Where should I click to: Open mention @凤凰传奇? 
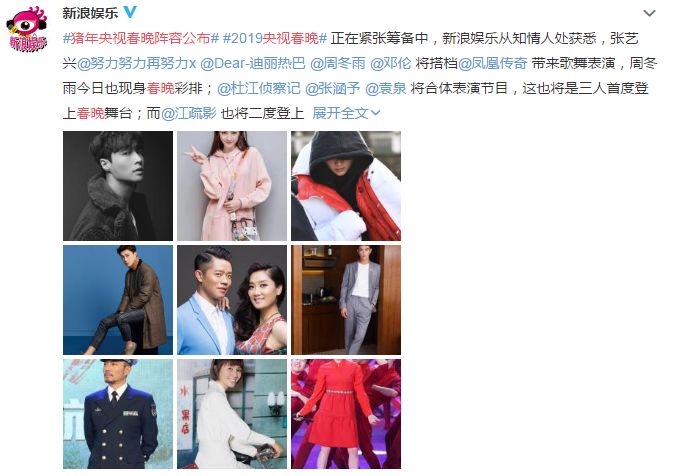point(492,63)
